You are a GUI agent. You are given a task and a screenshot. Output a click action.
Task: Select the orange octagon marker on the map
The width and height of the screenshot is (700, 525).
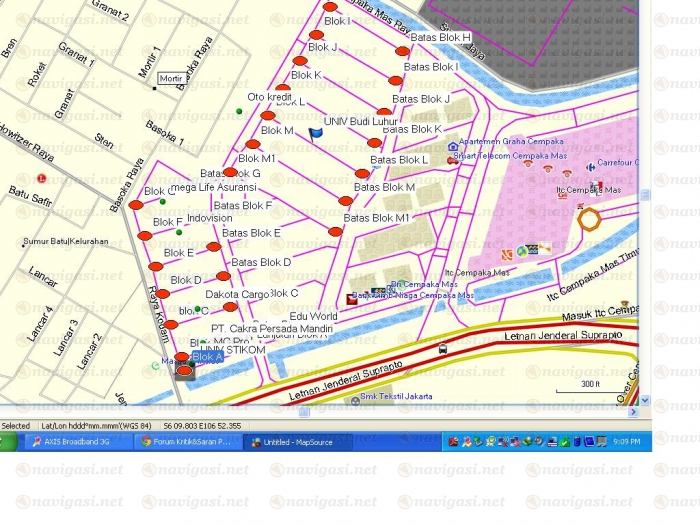coord(589,218)
